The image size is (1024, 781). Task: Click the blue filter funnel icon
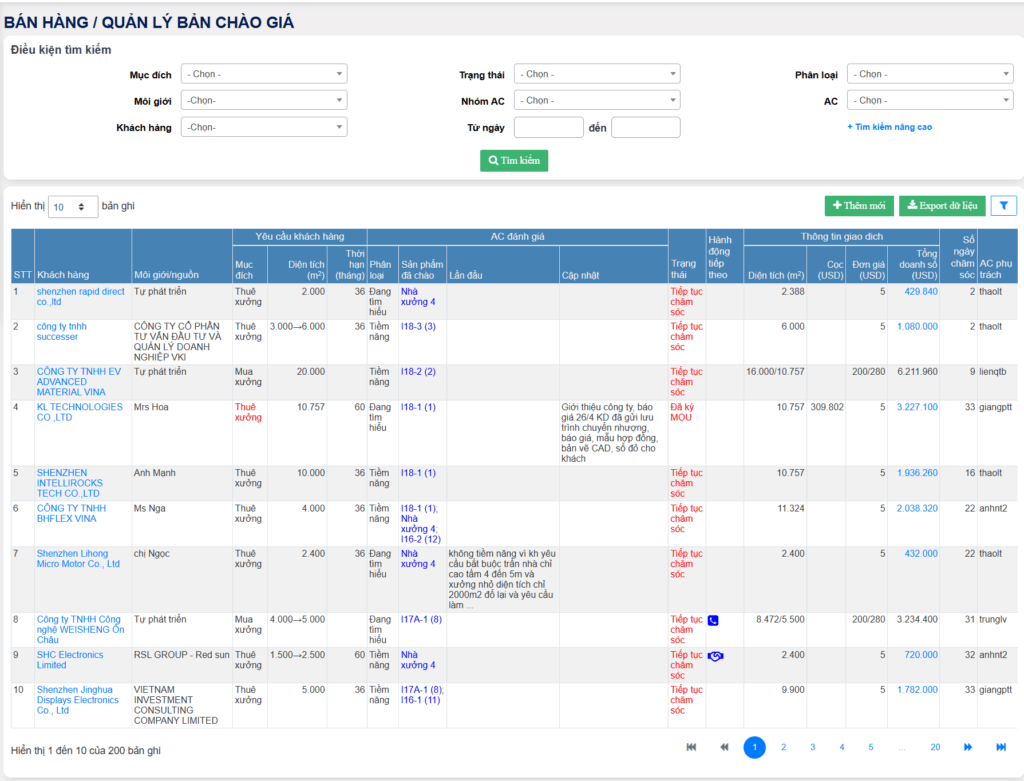tap(1003, 206)
